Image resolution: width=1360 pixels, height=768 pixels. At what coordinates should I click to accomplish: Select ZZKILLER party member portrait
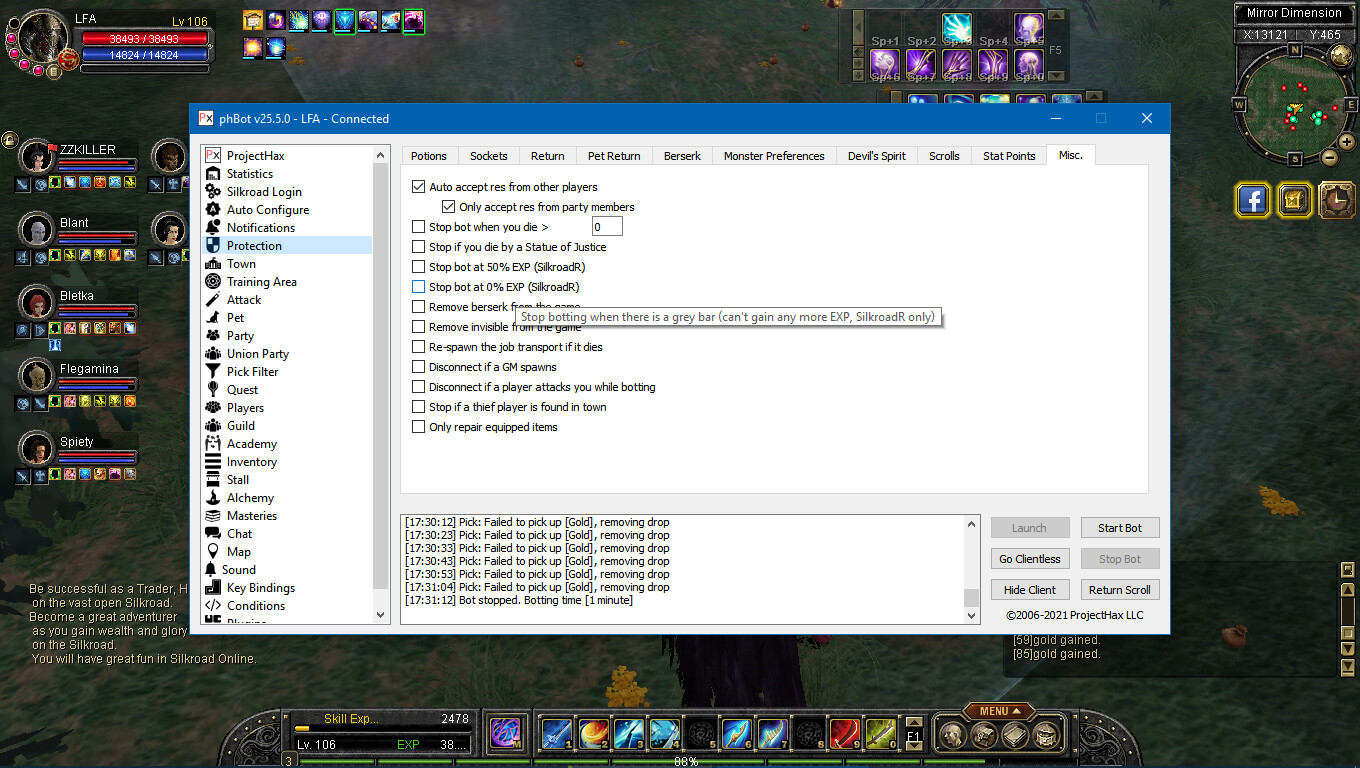(38, 157)
